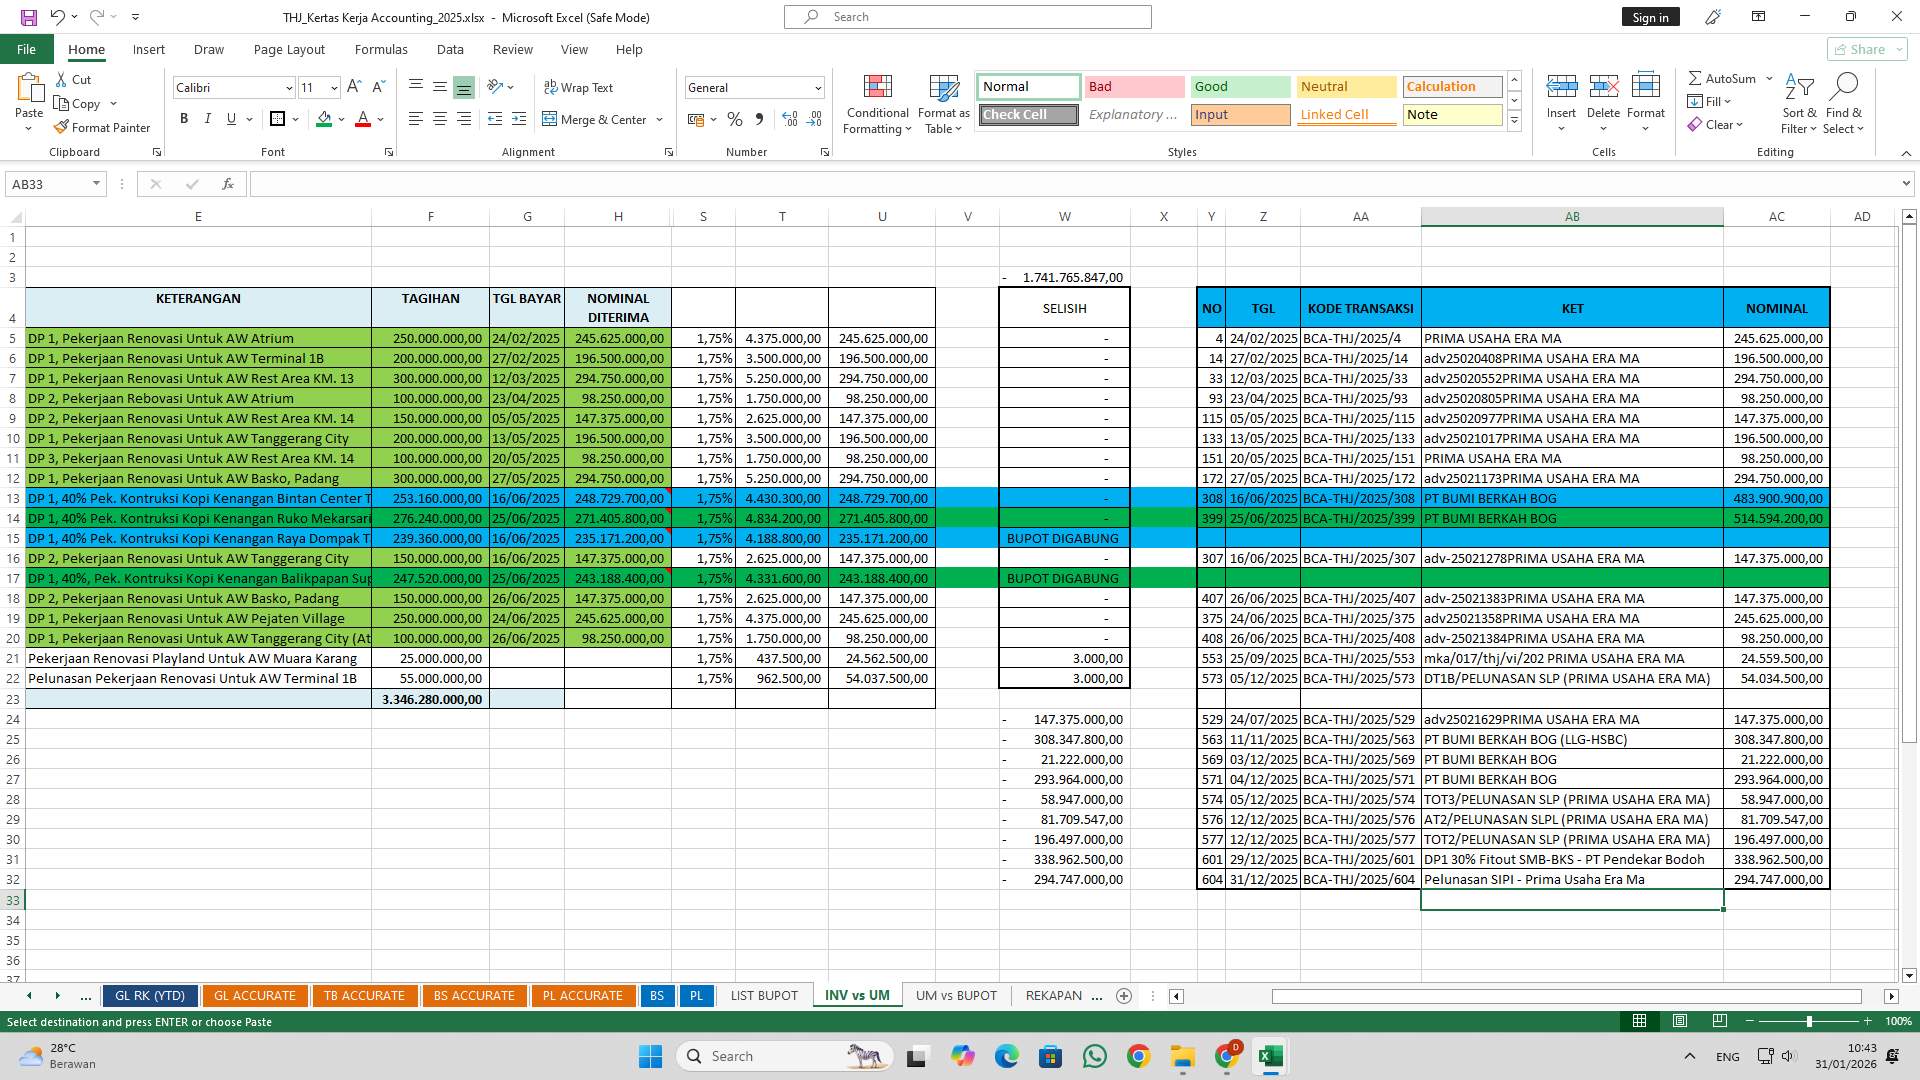The image size is (1920, 1080).
Task: Apply the Bad cell style
Action: point(1134,86)
